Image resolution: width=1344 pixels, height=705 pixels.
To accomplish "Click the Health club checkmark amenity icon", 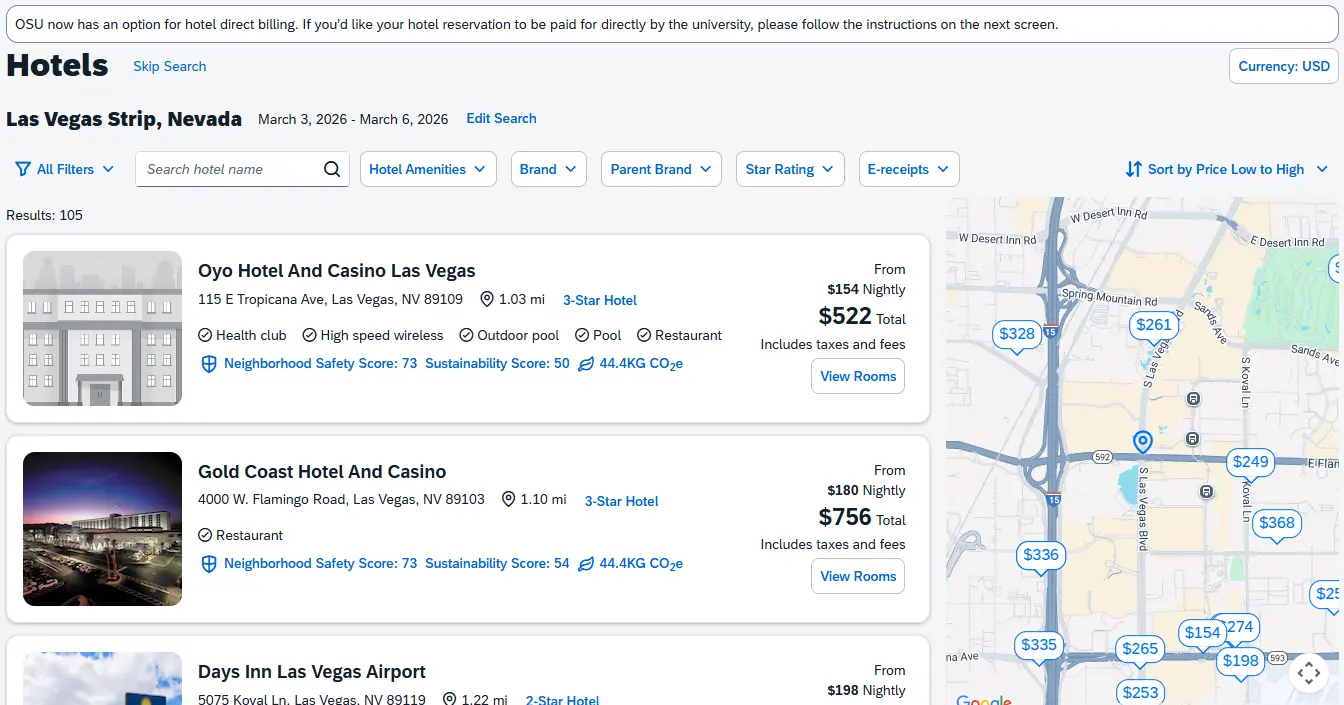I will (205, 335).
